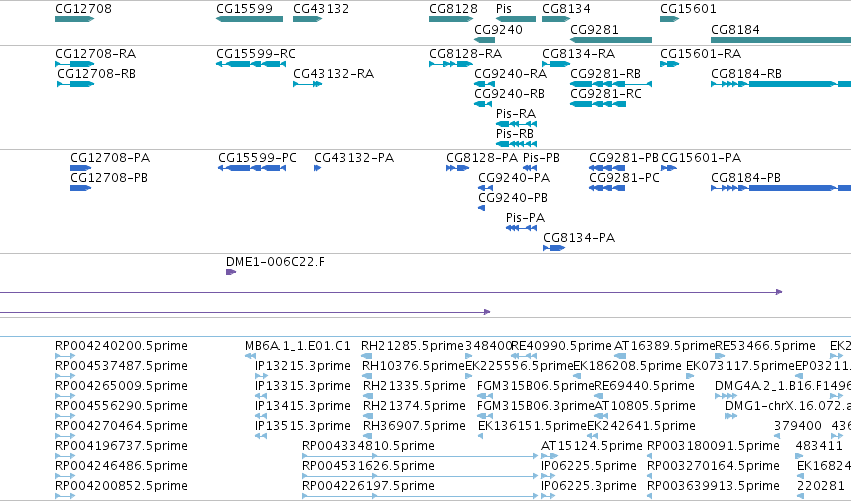Select protein CG9281-PC
Image resolution: width=851 pixels, height=501 pixels.
click(607, 188)
